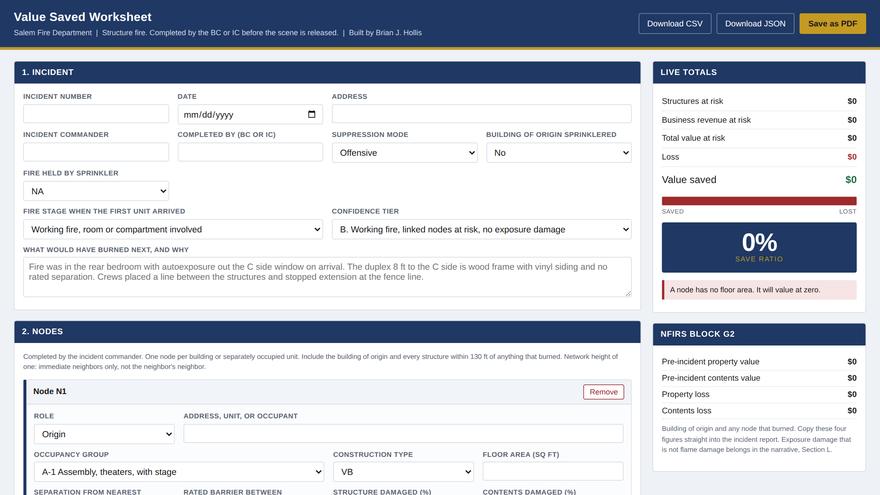
Task: Focus the Completed By field
Action: [x=250, y=152]
